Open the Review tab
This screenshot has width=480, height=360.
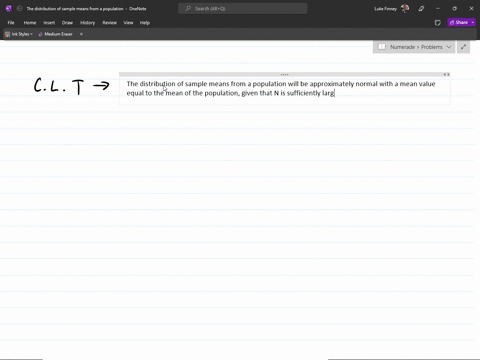(x=109, y=23)
